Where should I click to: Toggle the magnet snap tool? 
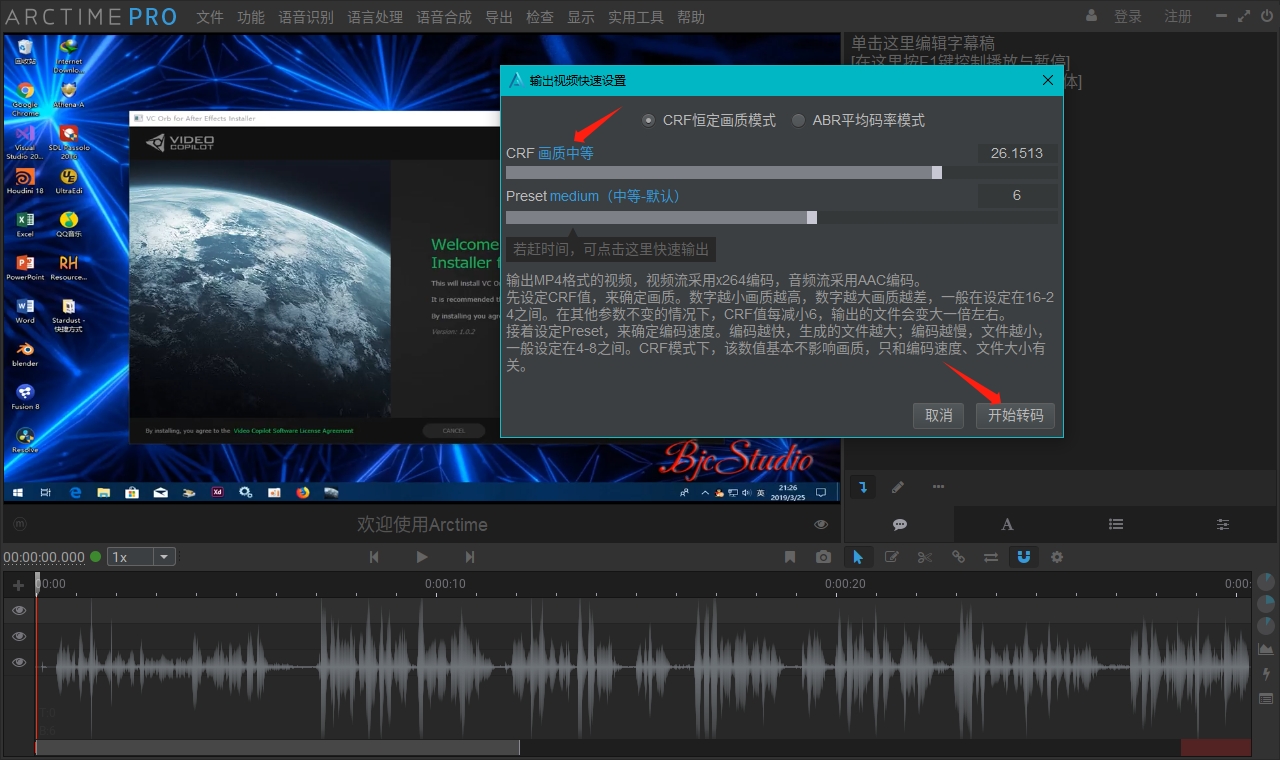[x=1023, y=557]
